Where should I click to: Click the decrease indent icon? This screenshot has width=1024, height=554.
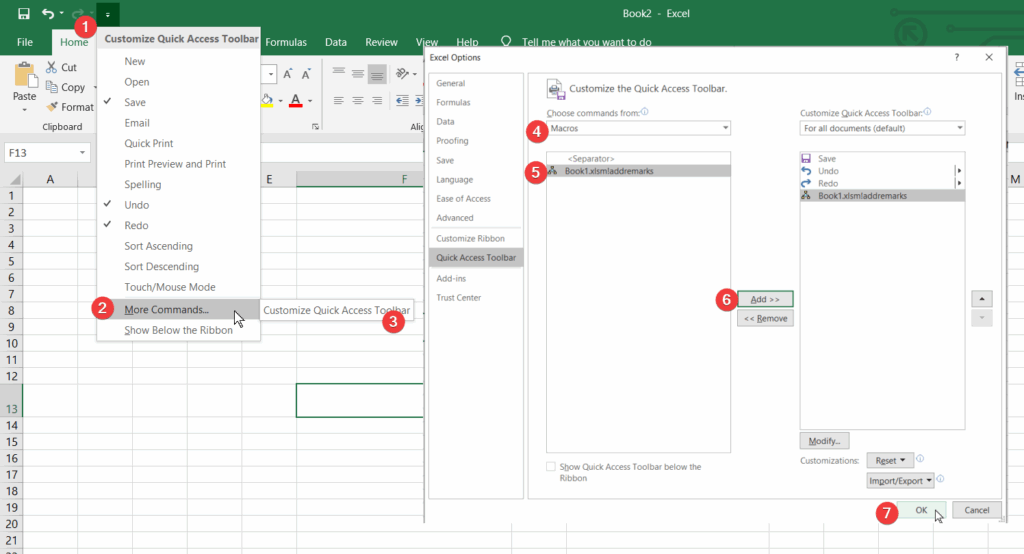(x=403, y=101)
